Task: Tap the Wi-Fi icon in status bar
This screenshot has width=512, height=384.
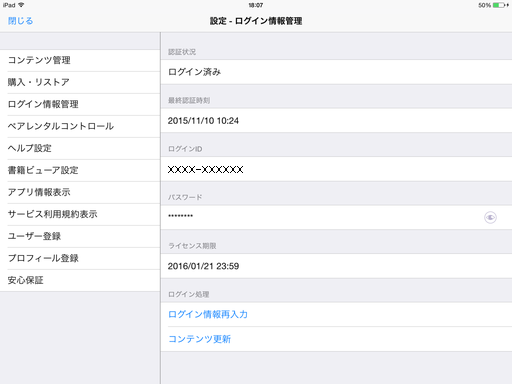Action: point(21,5)
